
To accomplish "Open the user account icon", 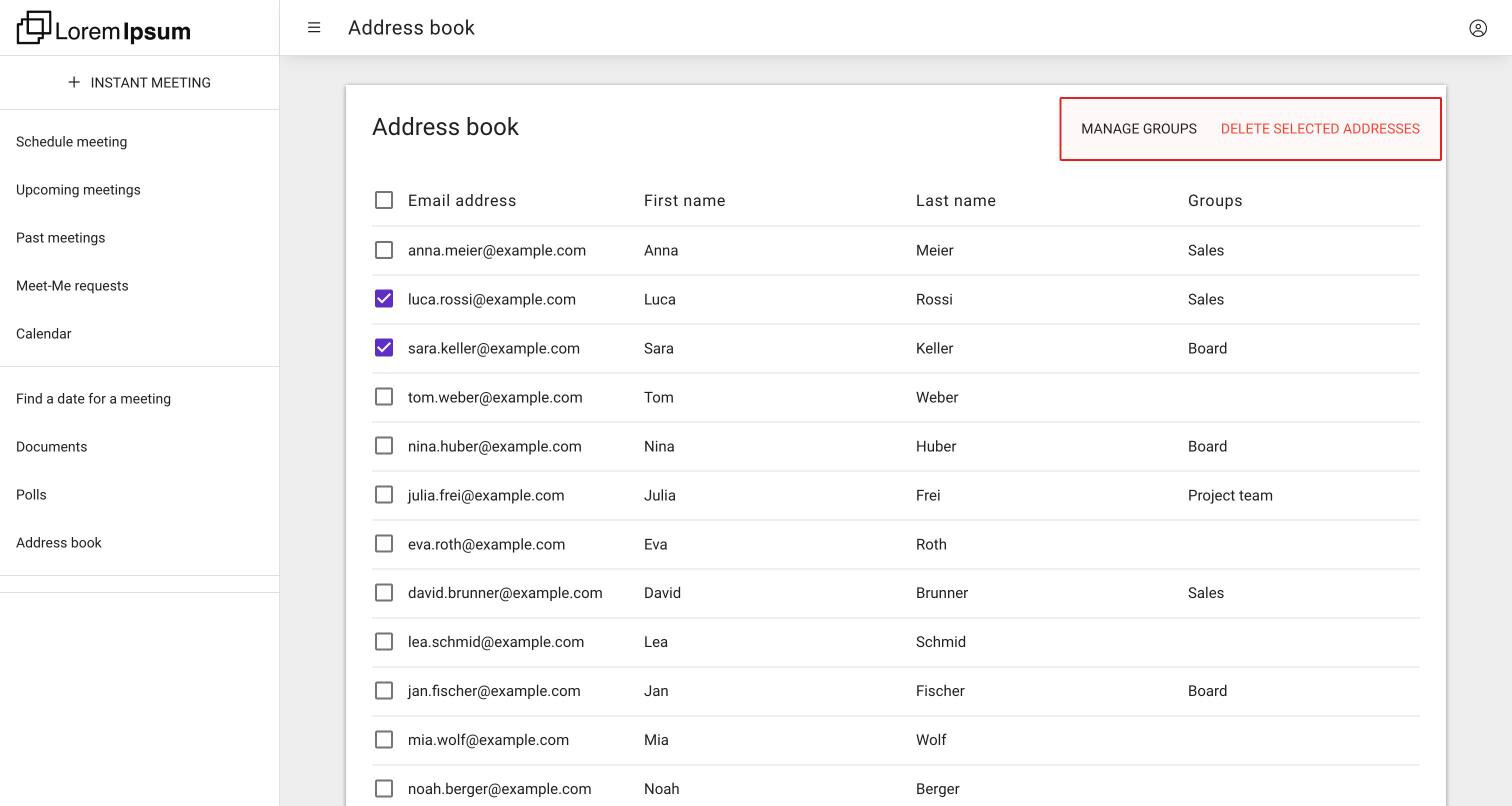I will pos(1478,28).
